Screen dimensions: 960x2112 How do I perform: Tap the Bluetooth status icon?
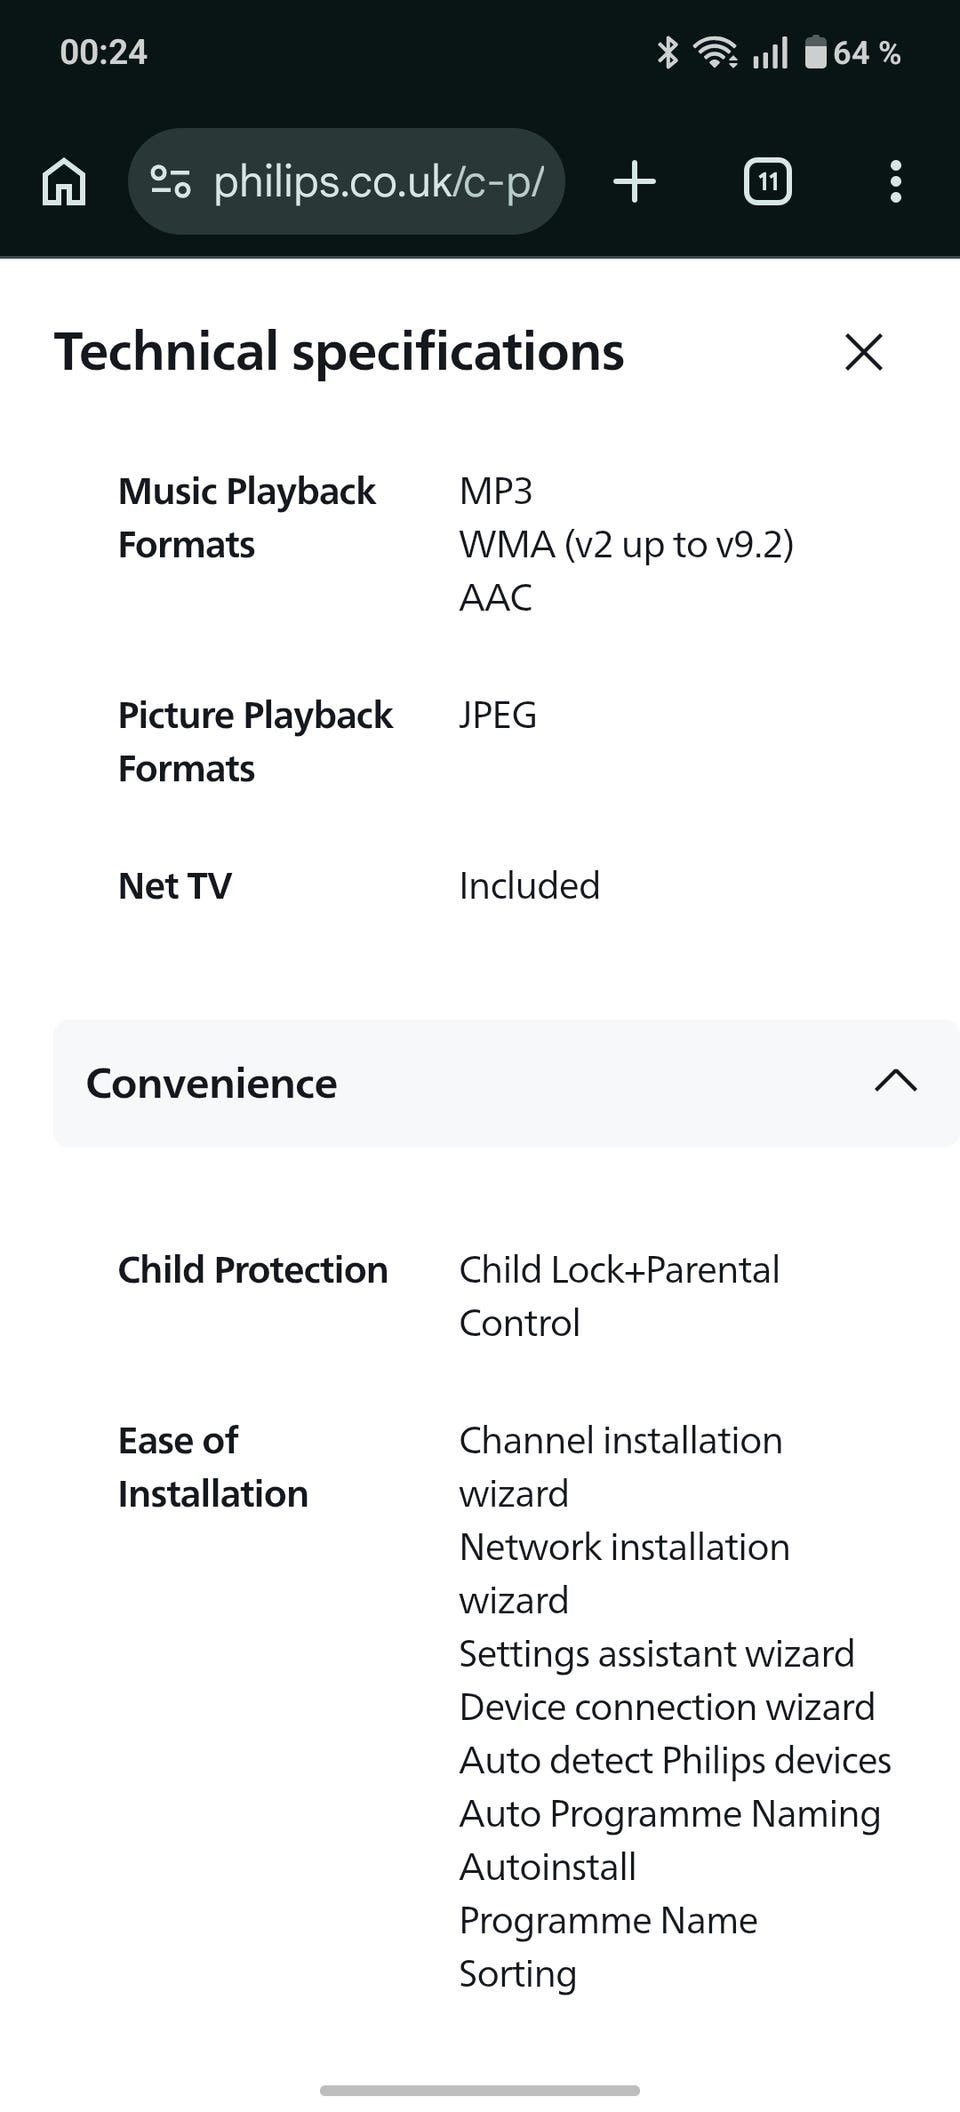[667, 52]
